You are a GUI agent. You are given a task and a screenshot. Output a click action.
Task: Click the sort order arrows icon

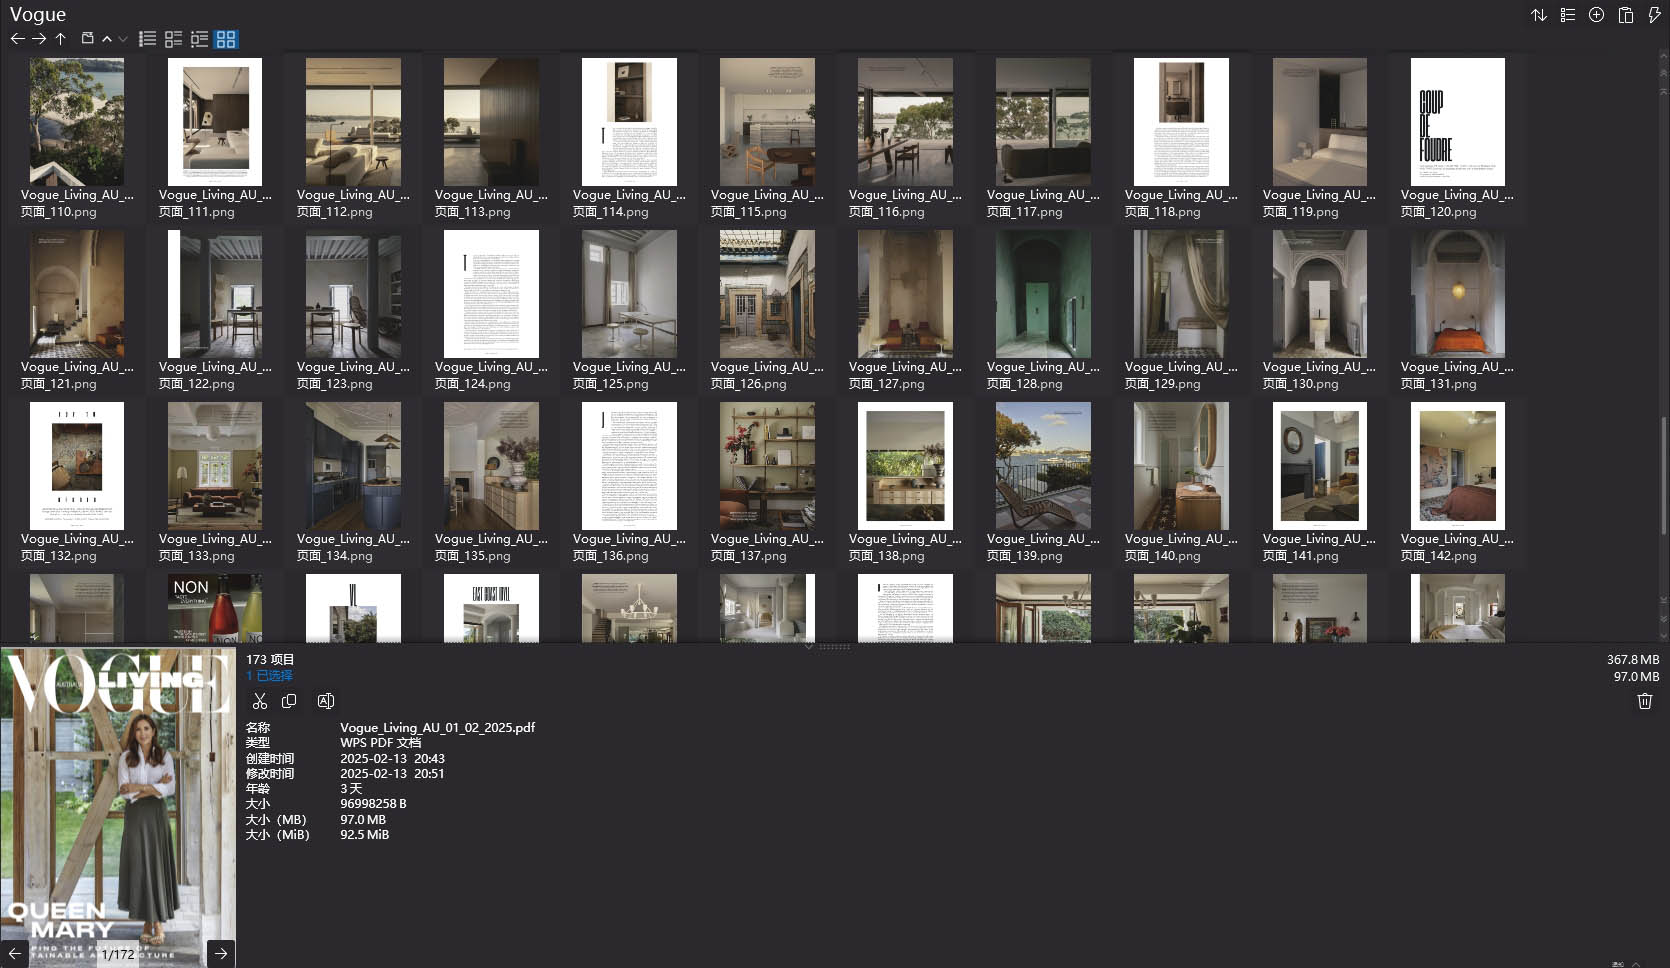coord(1538,15)
